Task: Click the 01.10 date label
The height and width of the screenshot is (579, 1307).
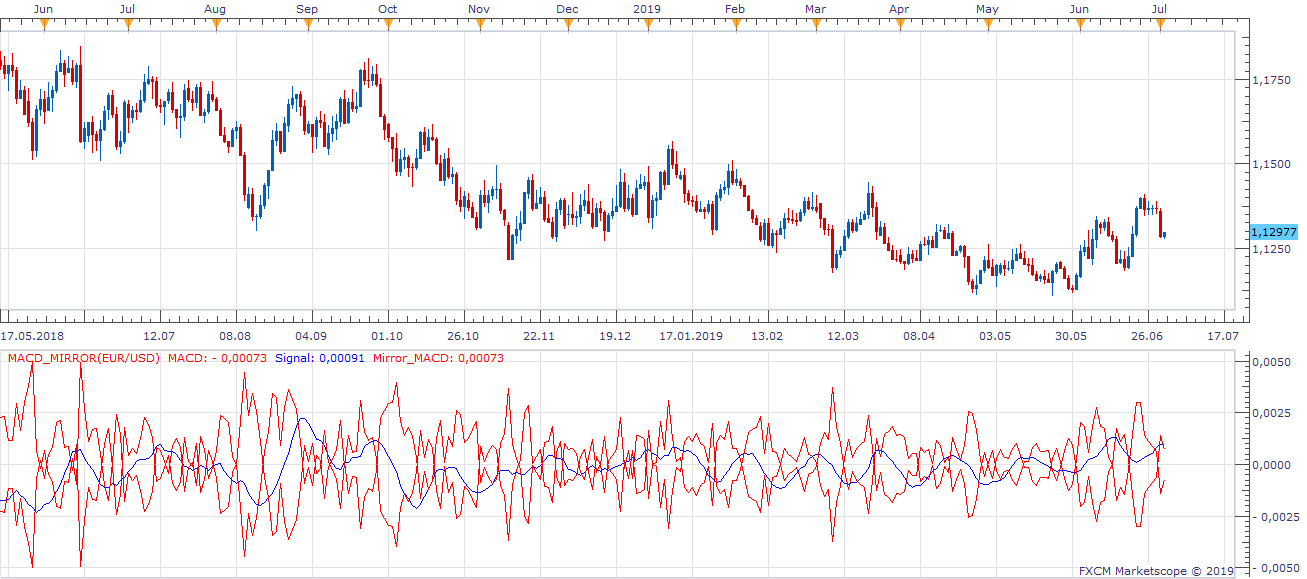Action: click(387, 337)
